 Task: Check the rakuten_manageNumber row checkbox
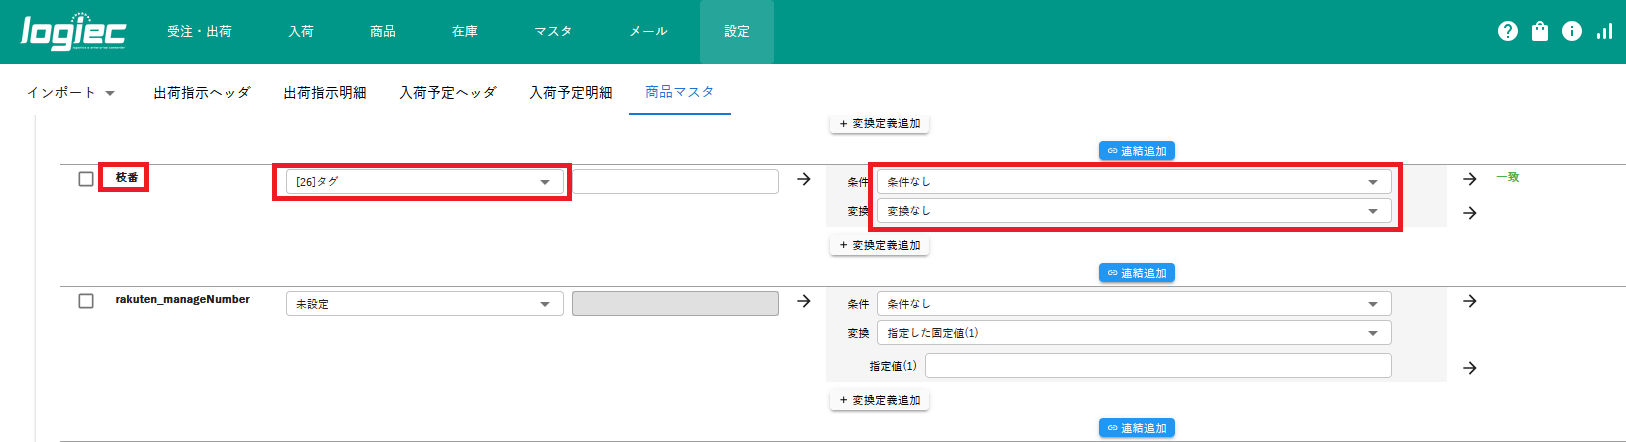[x=86, y=301]
